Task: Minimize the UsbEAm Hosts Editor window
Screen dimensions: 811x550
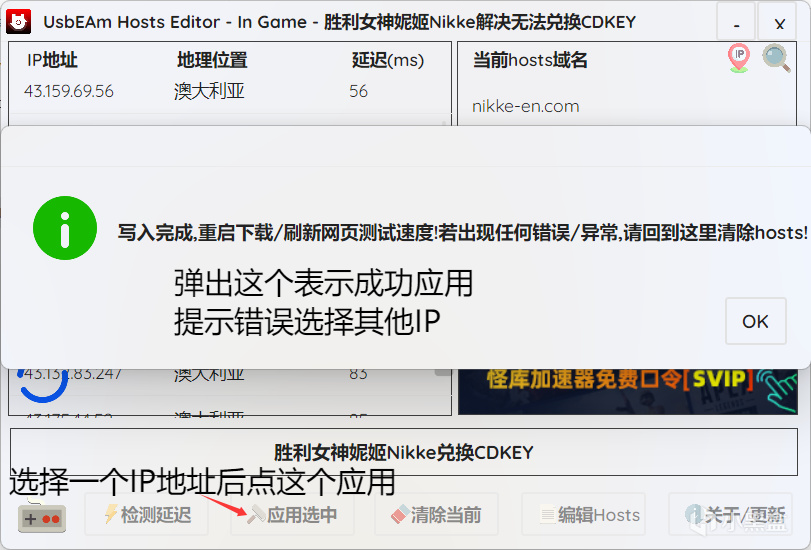Action: click(736, 22)
